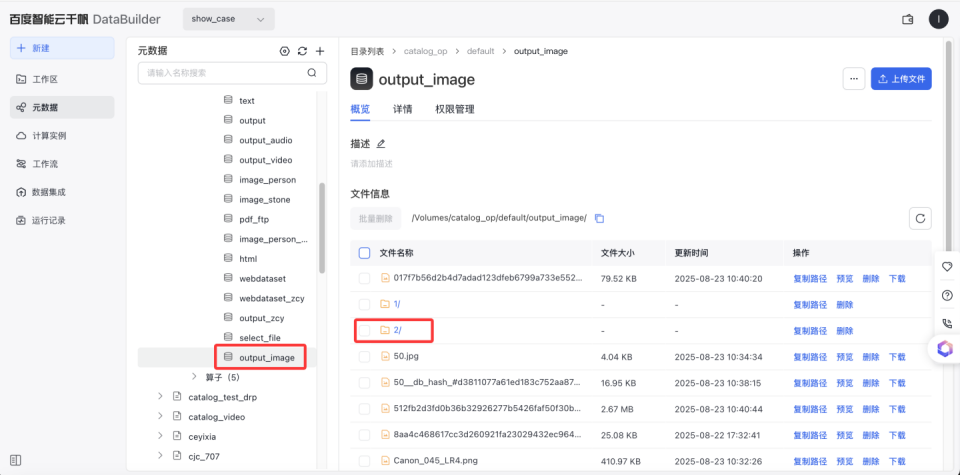The width and height of the screenshot is (960, 475).
Task: Copy path of 017f7b56d2b4d7 file
Action: point(810,279)
